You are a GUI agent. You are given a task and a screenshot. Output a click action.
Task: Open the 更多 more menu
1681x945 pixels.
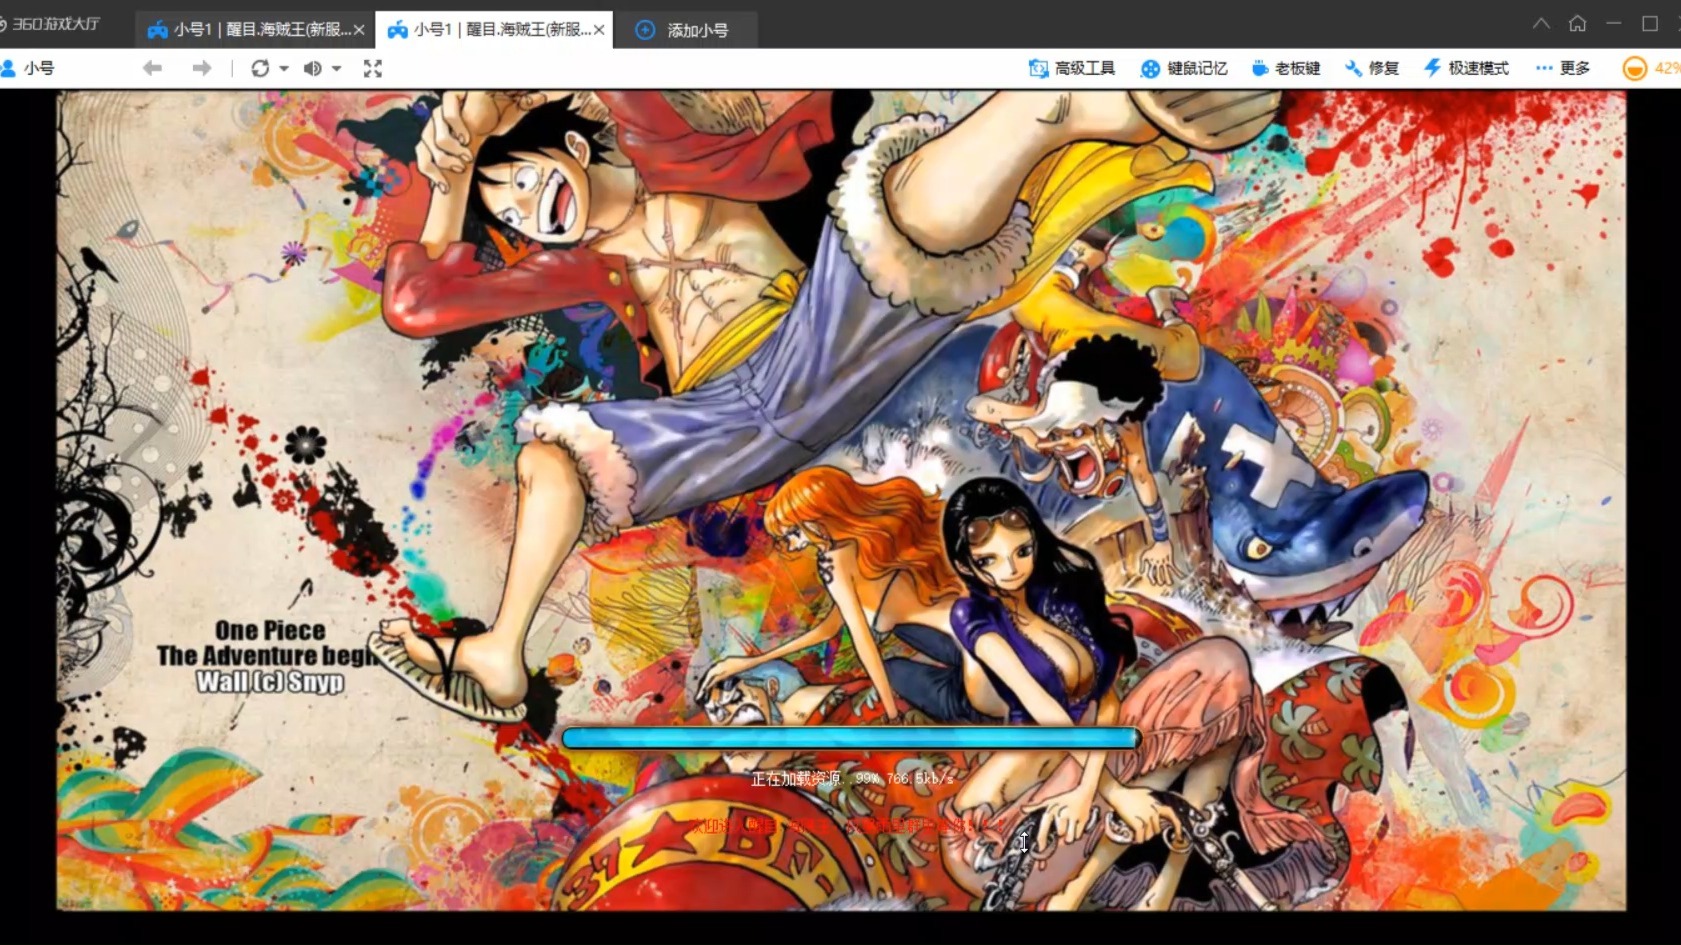pyautogui.click(x=1563, y=68)
